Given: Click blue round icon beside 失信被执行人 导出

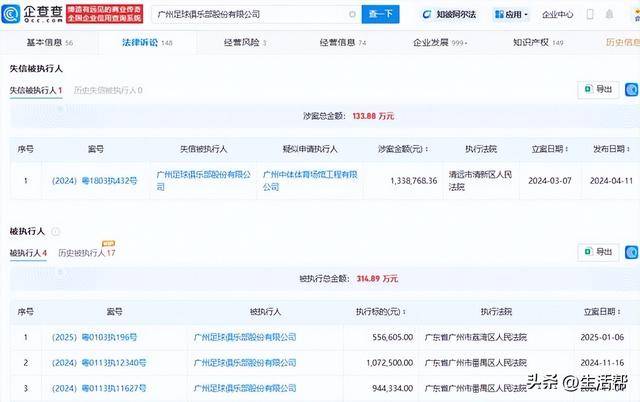Looking at the screenshot, I should (x=631, y=89).
